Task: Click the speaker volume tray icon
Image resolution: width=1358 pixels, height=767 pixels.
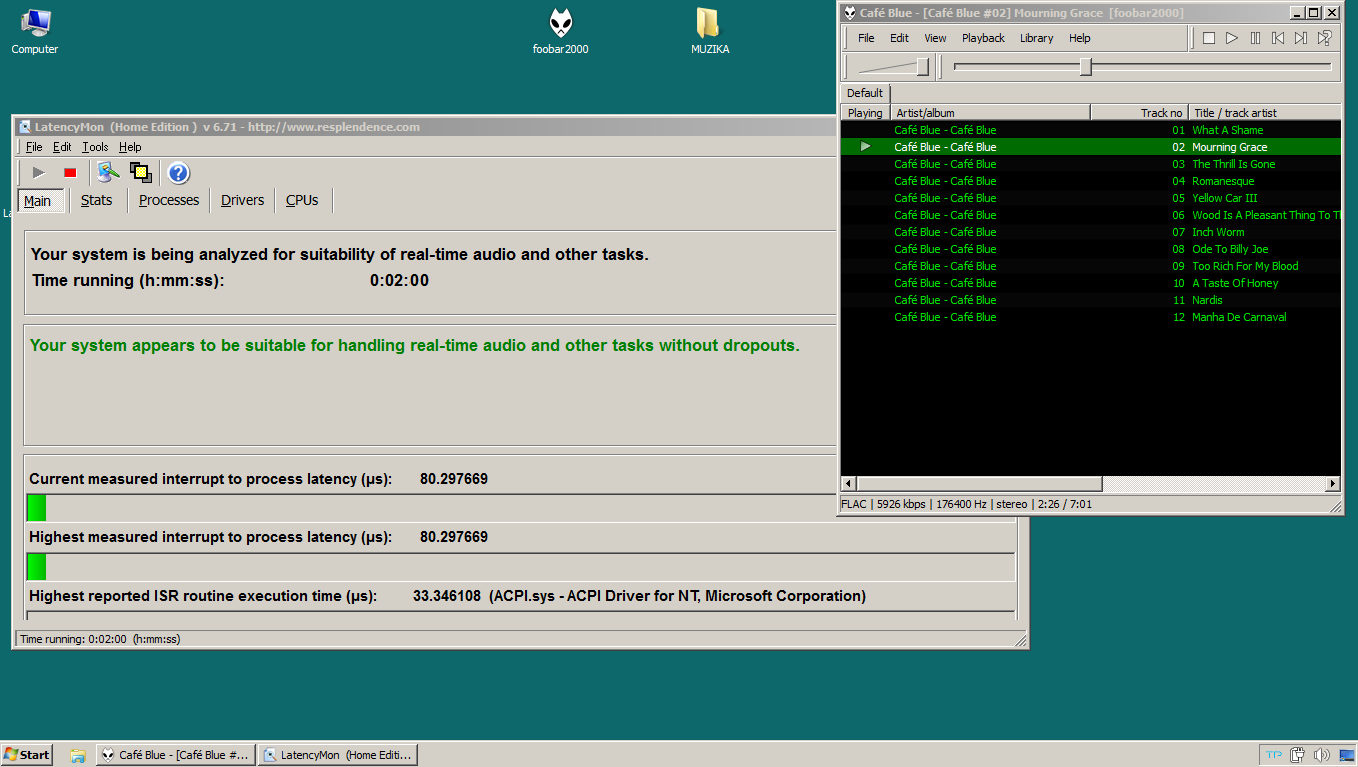Action: (x=1321, y=755)
